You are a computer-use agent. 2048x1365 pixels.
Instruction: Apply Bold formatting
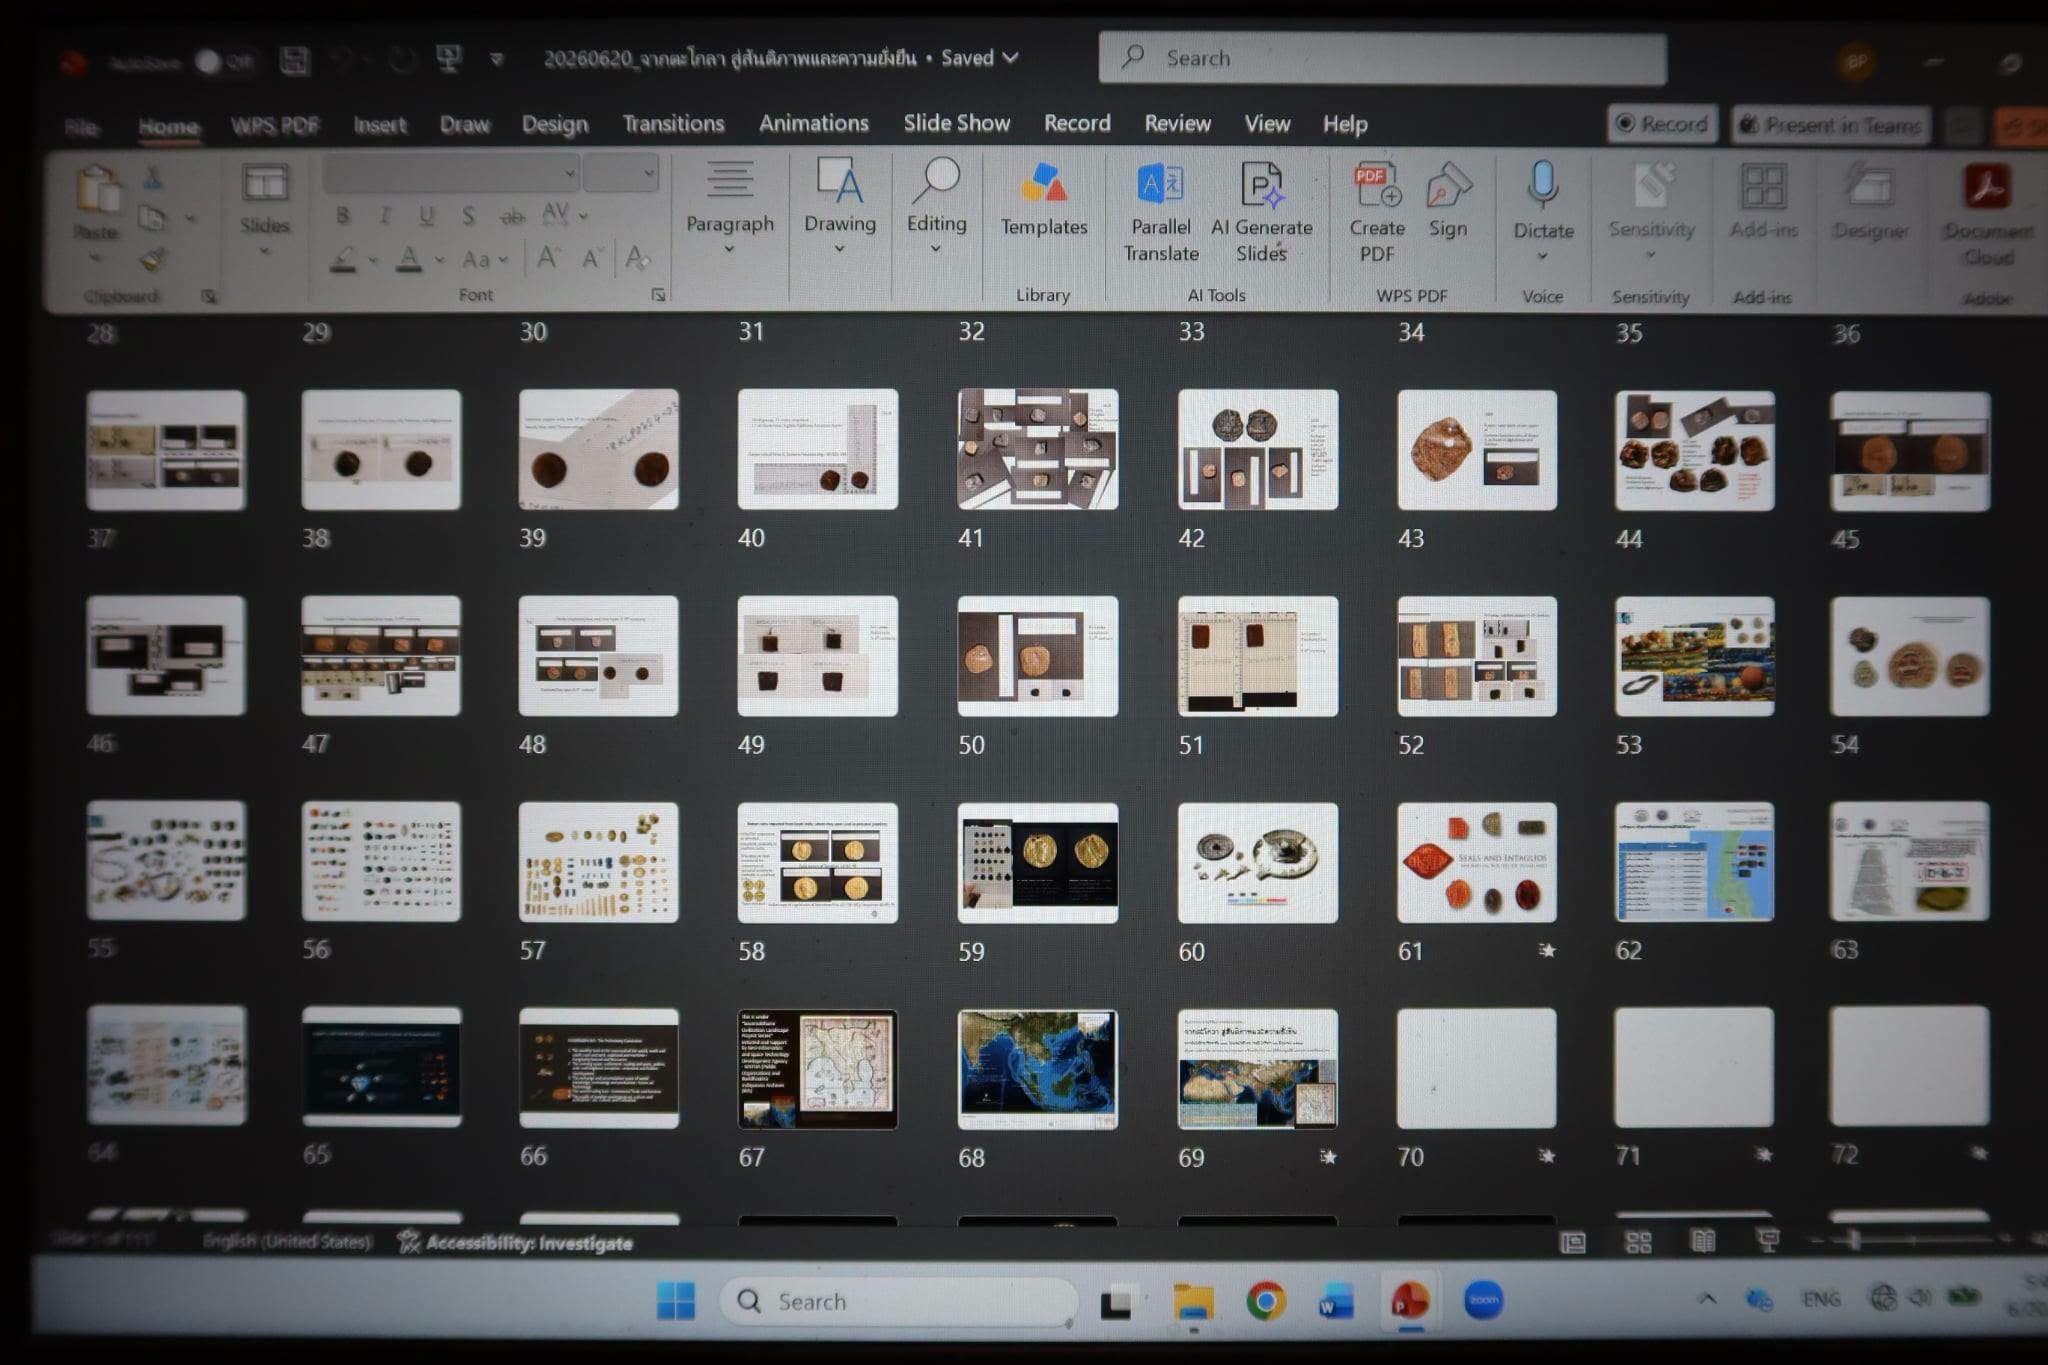click(x=343, y=215)
